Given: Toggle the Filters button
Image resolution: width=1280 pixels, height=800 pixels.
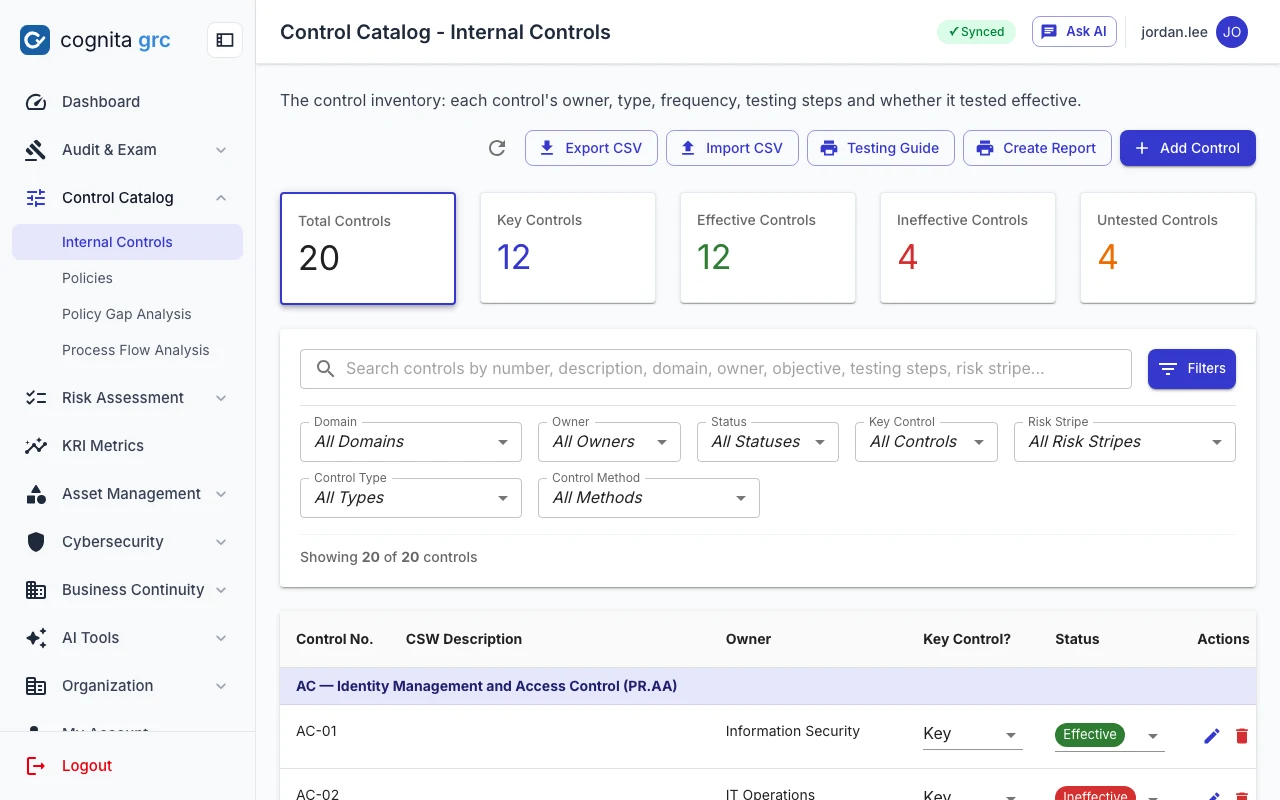Looking at the screenshot, I should tap(1192, 369).
